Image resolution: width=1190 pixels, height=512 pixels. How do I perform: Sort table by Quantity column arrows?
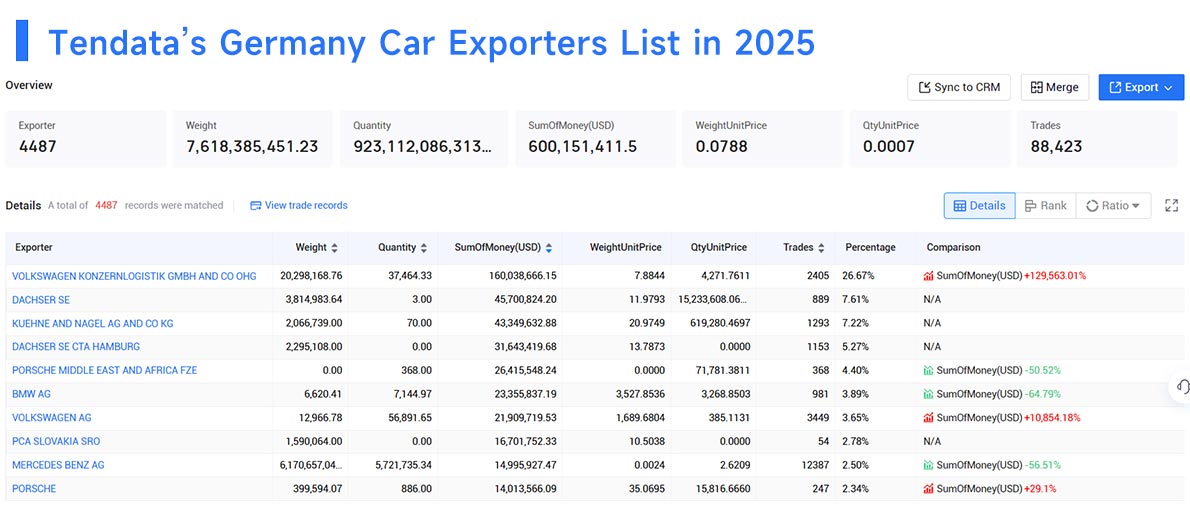(423, 247)
